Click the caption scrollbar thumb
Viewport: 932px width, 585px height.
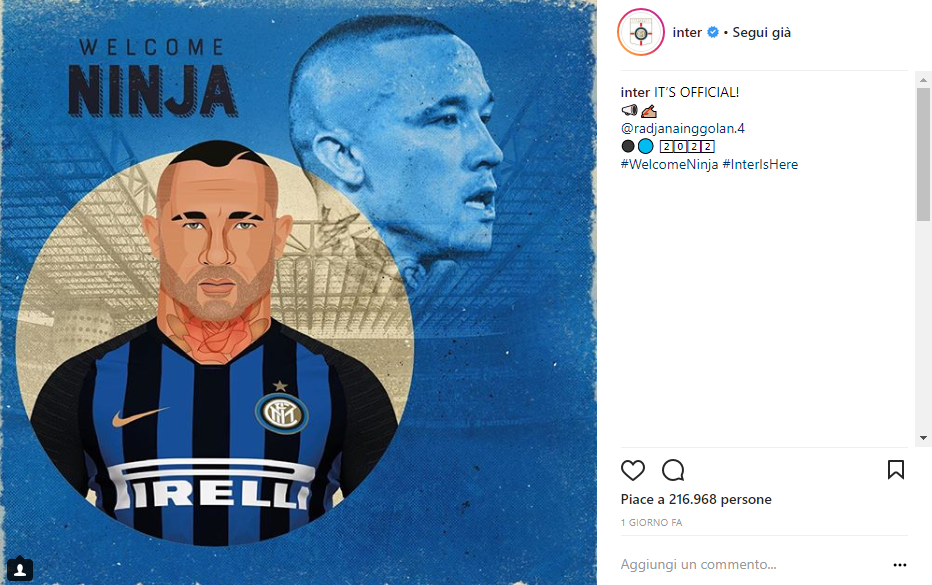coord(923,155)
